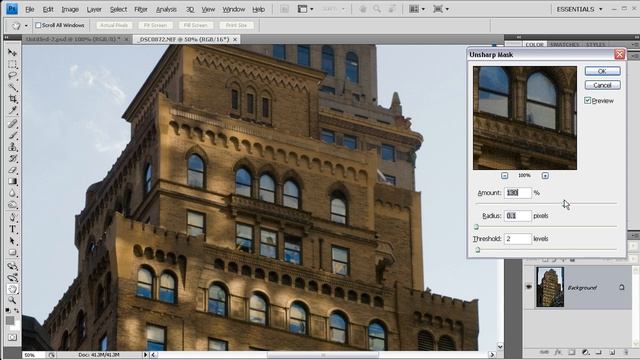
Task: Open the Analysis menu
Action: point(166,9)
